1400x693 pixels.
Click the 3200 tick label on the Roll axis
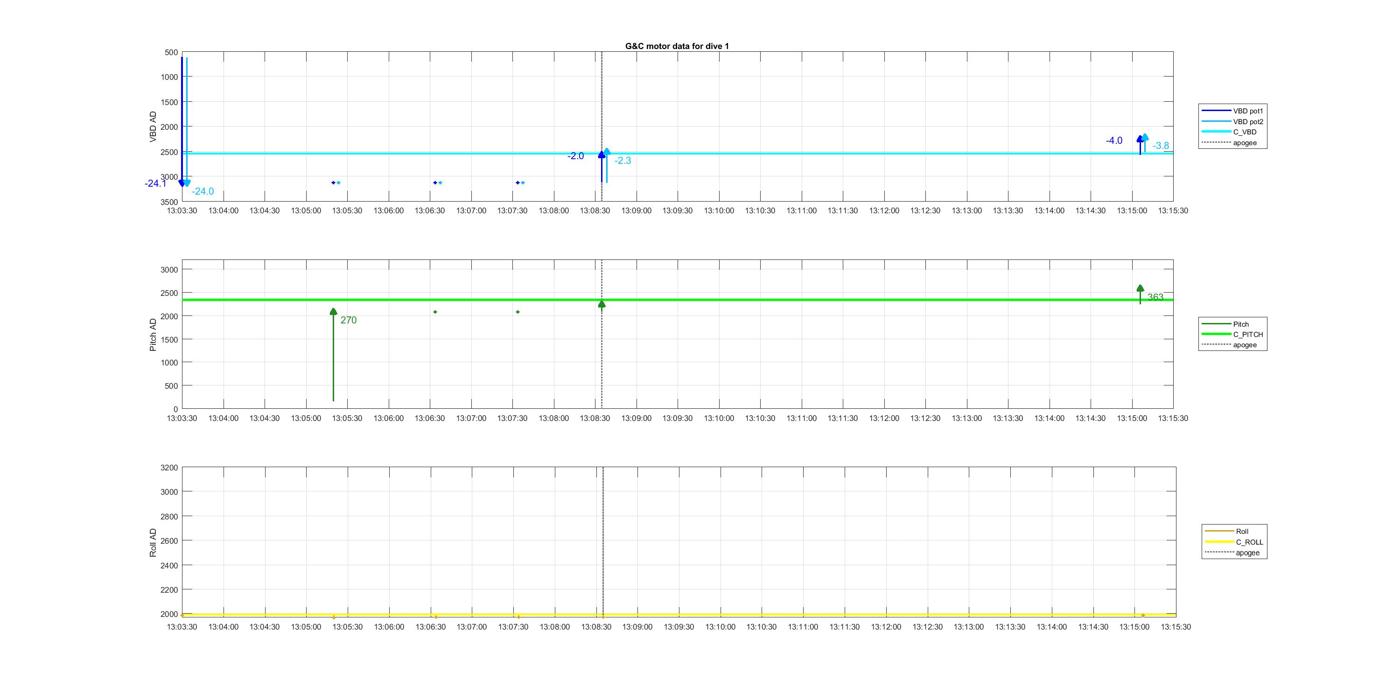169,468
